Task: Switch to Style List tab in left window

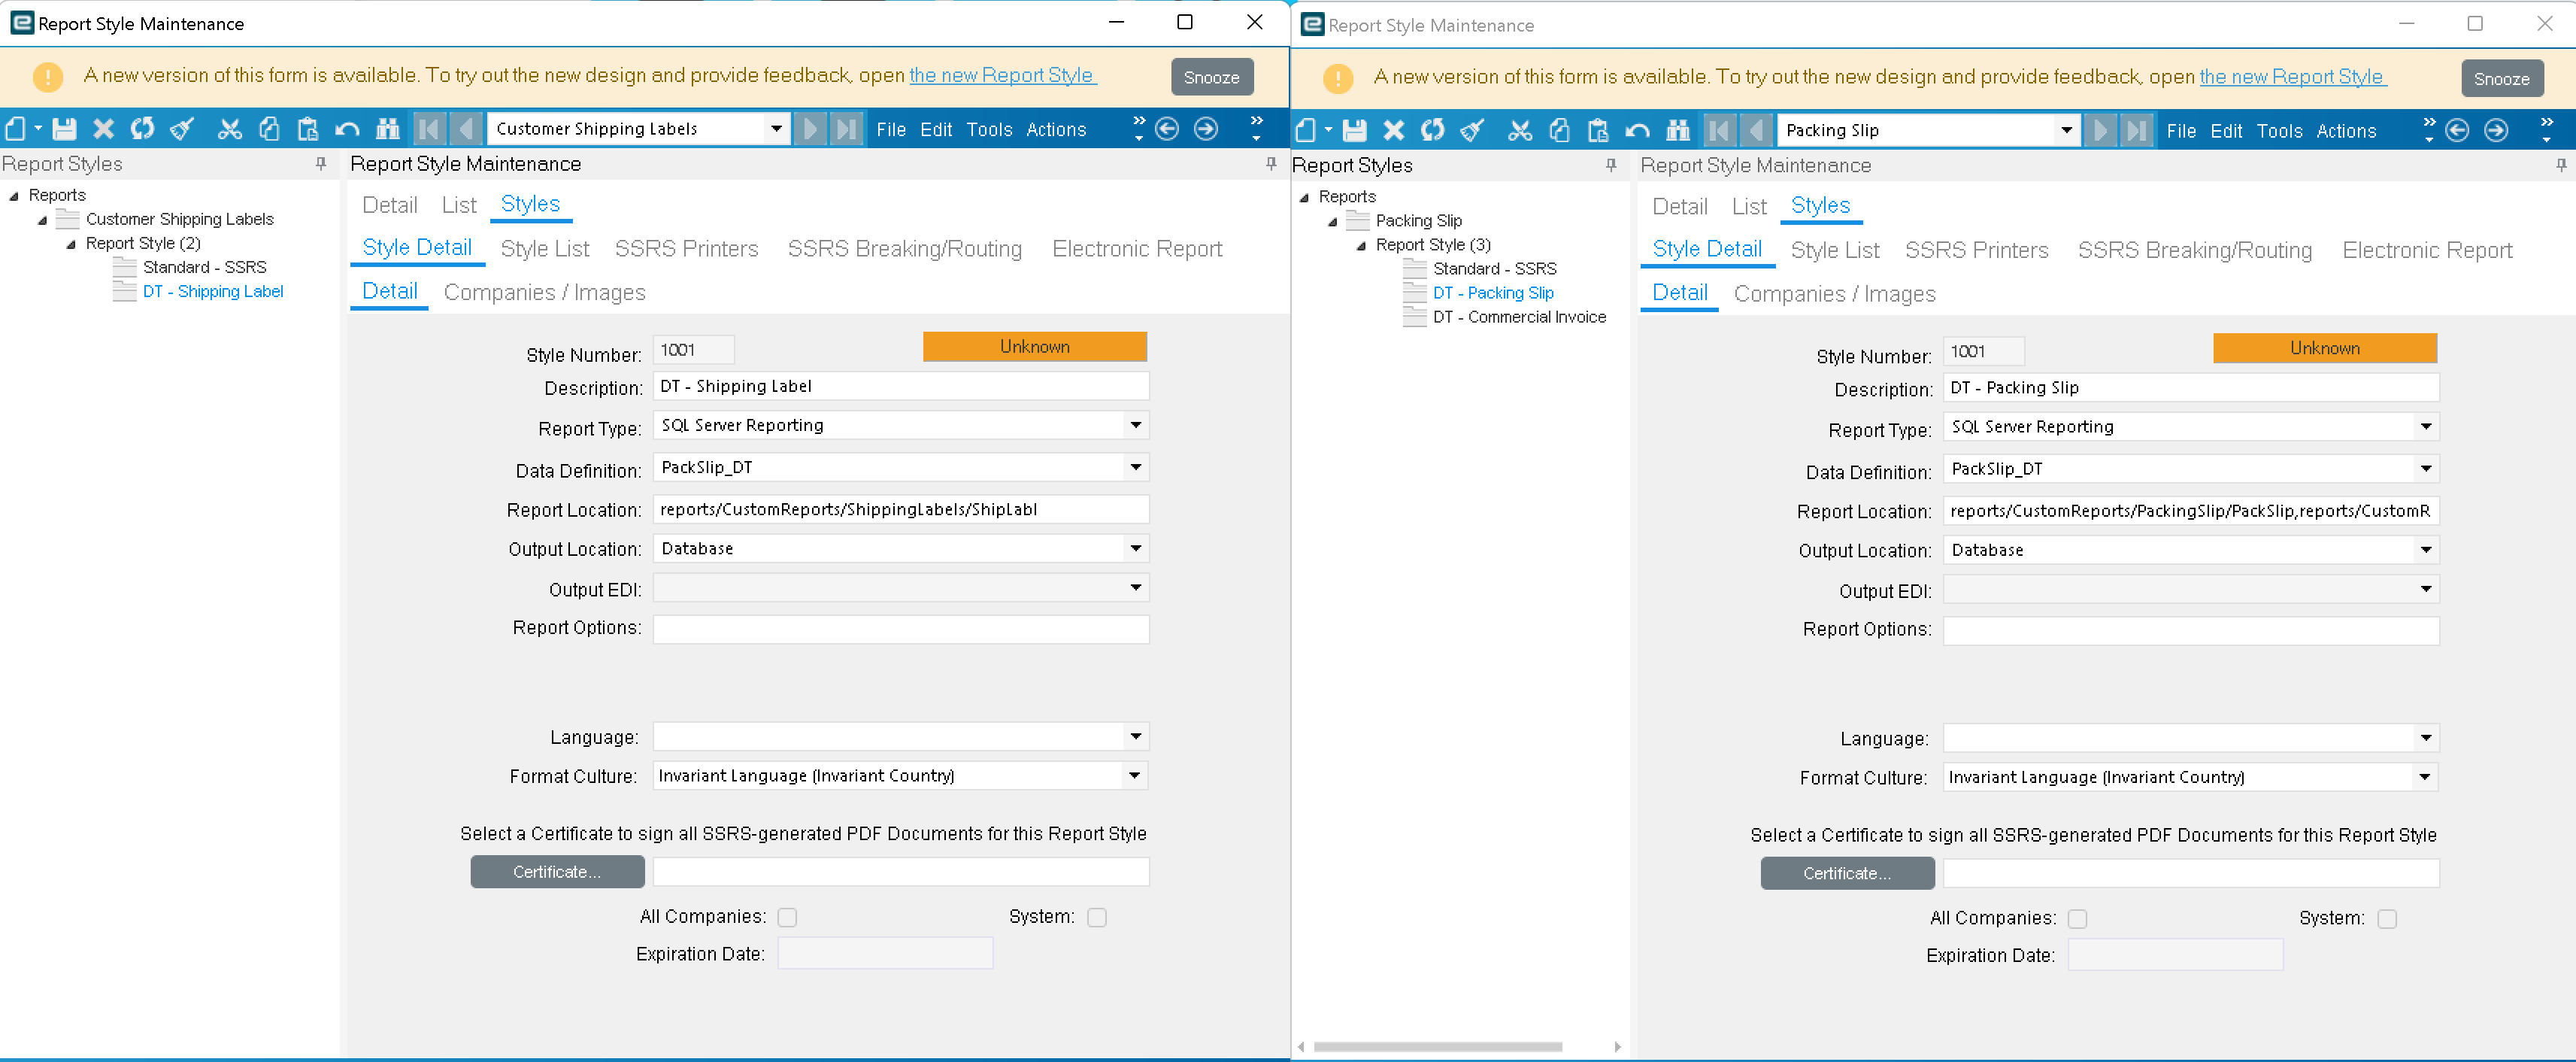Action: (544, 248)
